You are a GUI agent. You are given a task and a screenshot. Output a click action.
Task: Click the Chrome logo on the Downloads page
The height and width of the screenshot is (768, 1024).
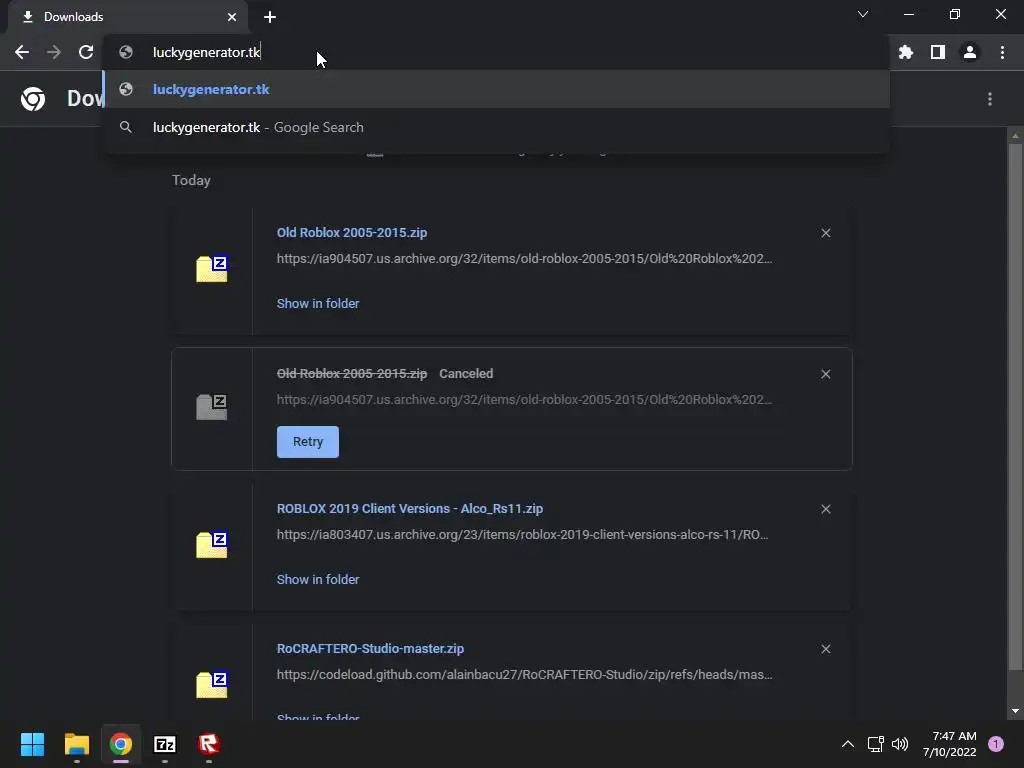(x=33, y=99)
